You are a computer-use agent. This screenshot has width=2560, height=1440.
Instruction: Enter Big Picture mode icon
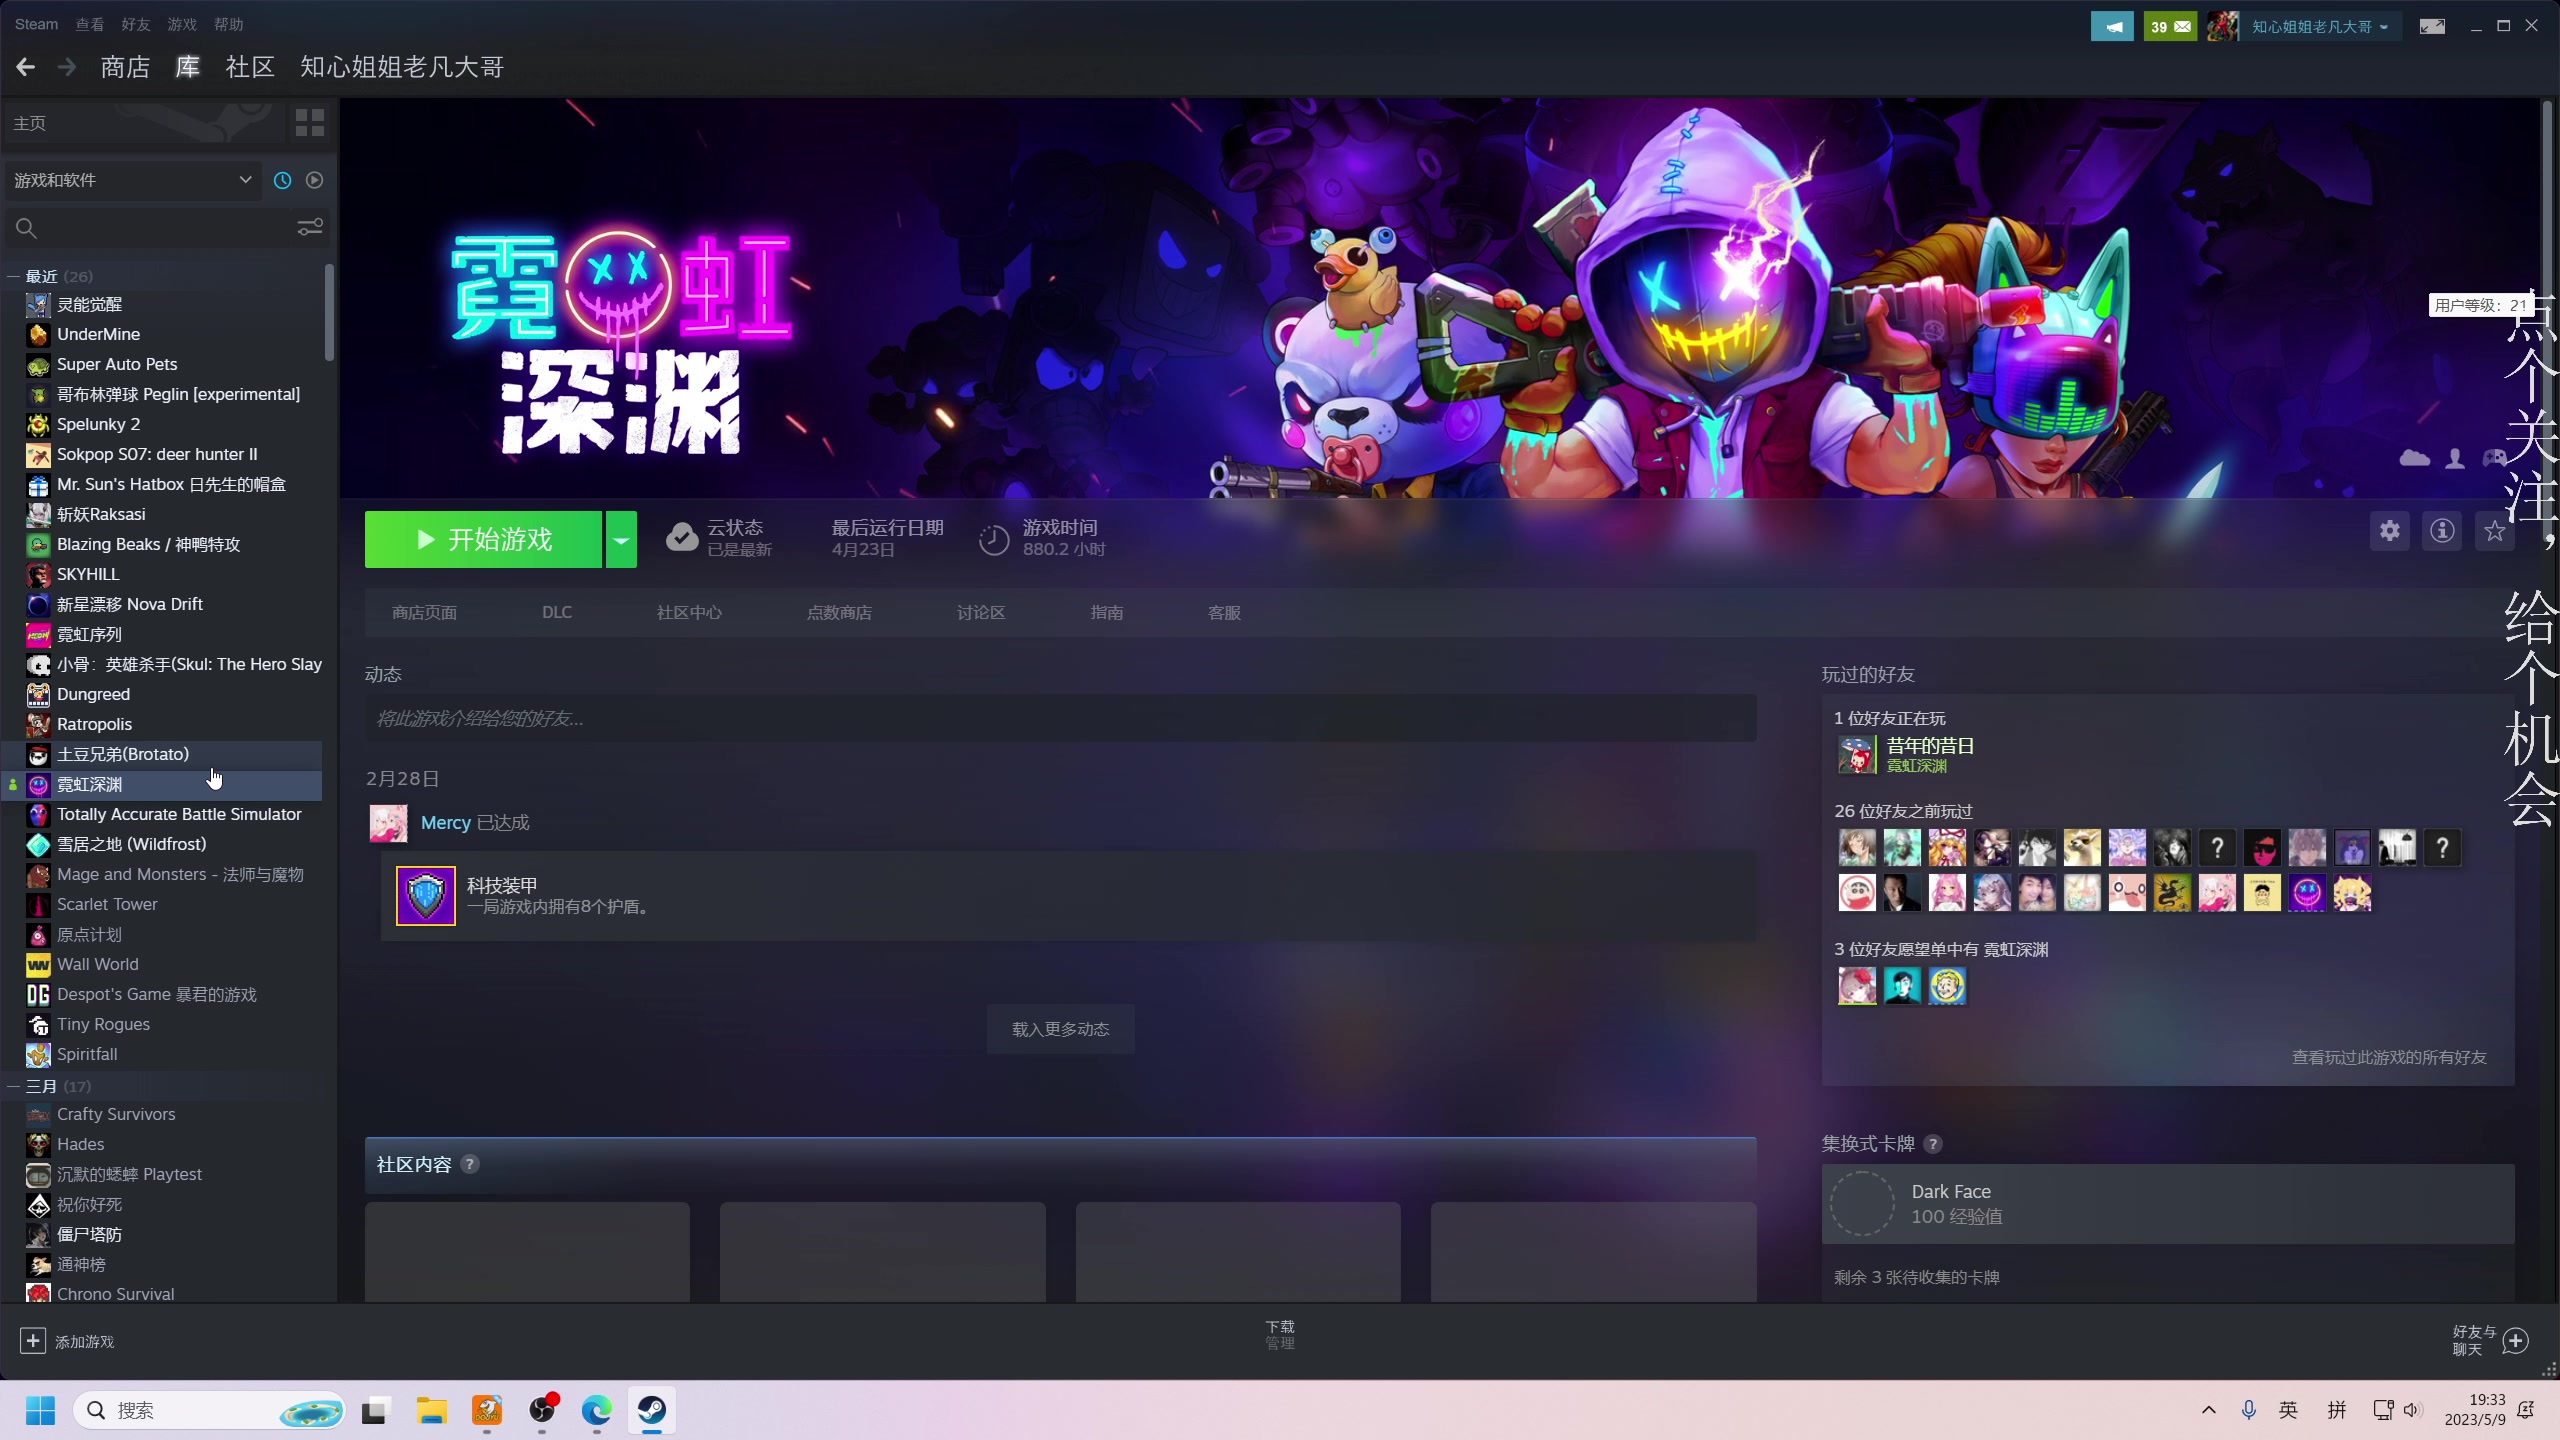click(x=2432, y=27)
